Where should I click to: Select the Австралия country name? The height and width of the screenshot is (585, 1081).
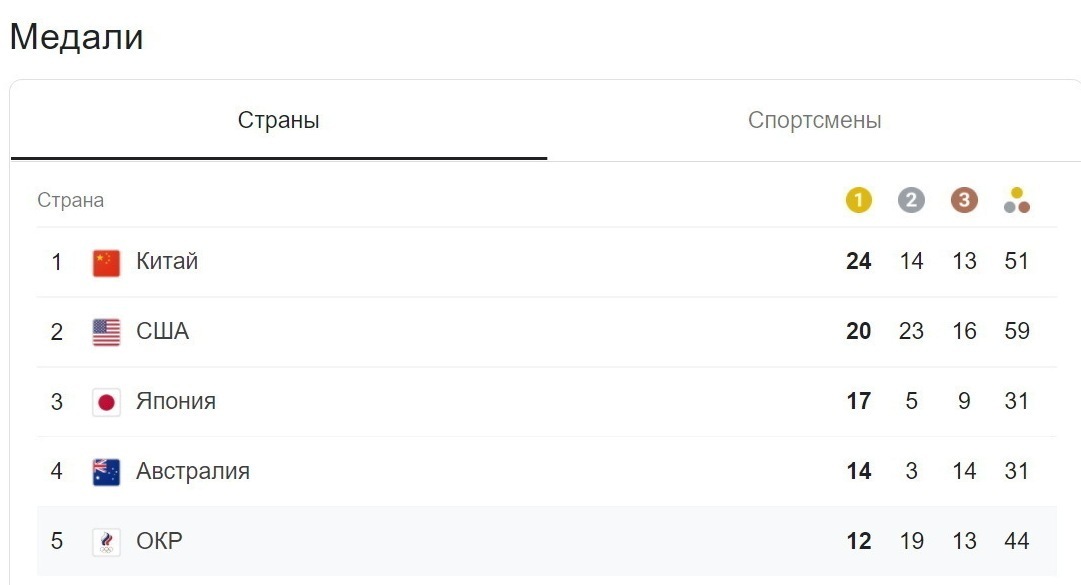(x=193, y=472)
